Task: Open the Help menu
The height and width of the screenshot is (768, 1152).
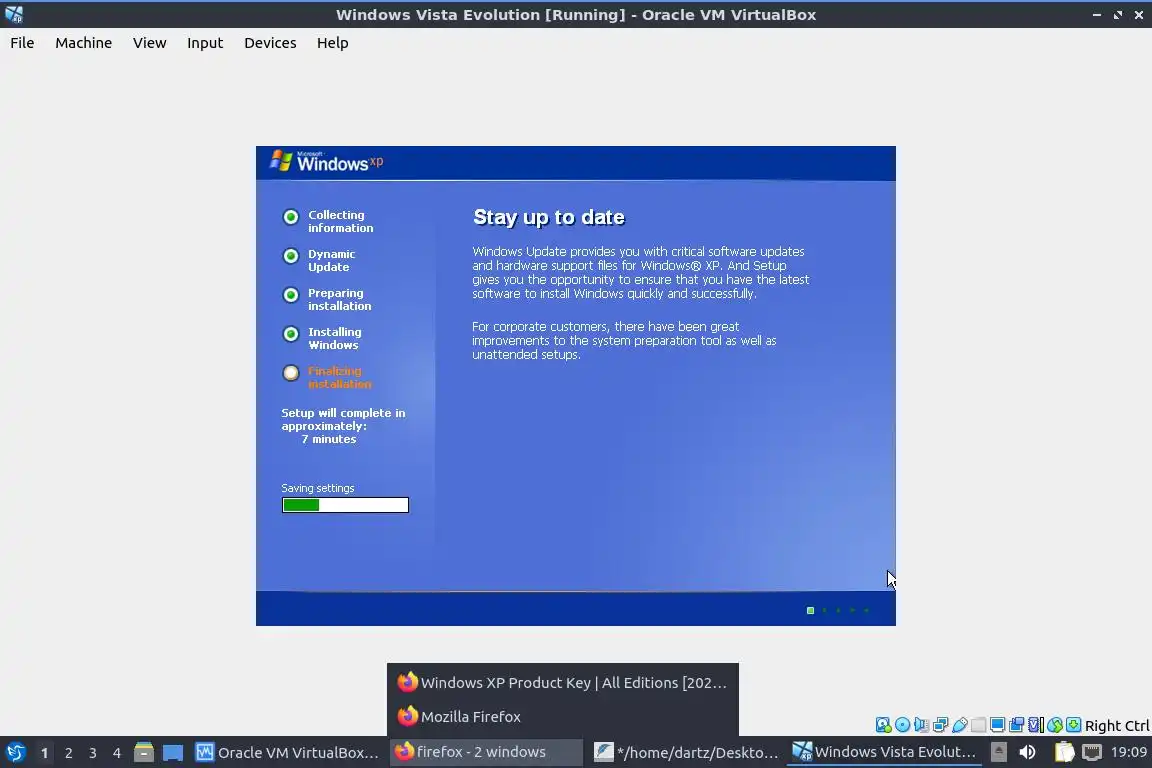Action: (332, 43)
